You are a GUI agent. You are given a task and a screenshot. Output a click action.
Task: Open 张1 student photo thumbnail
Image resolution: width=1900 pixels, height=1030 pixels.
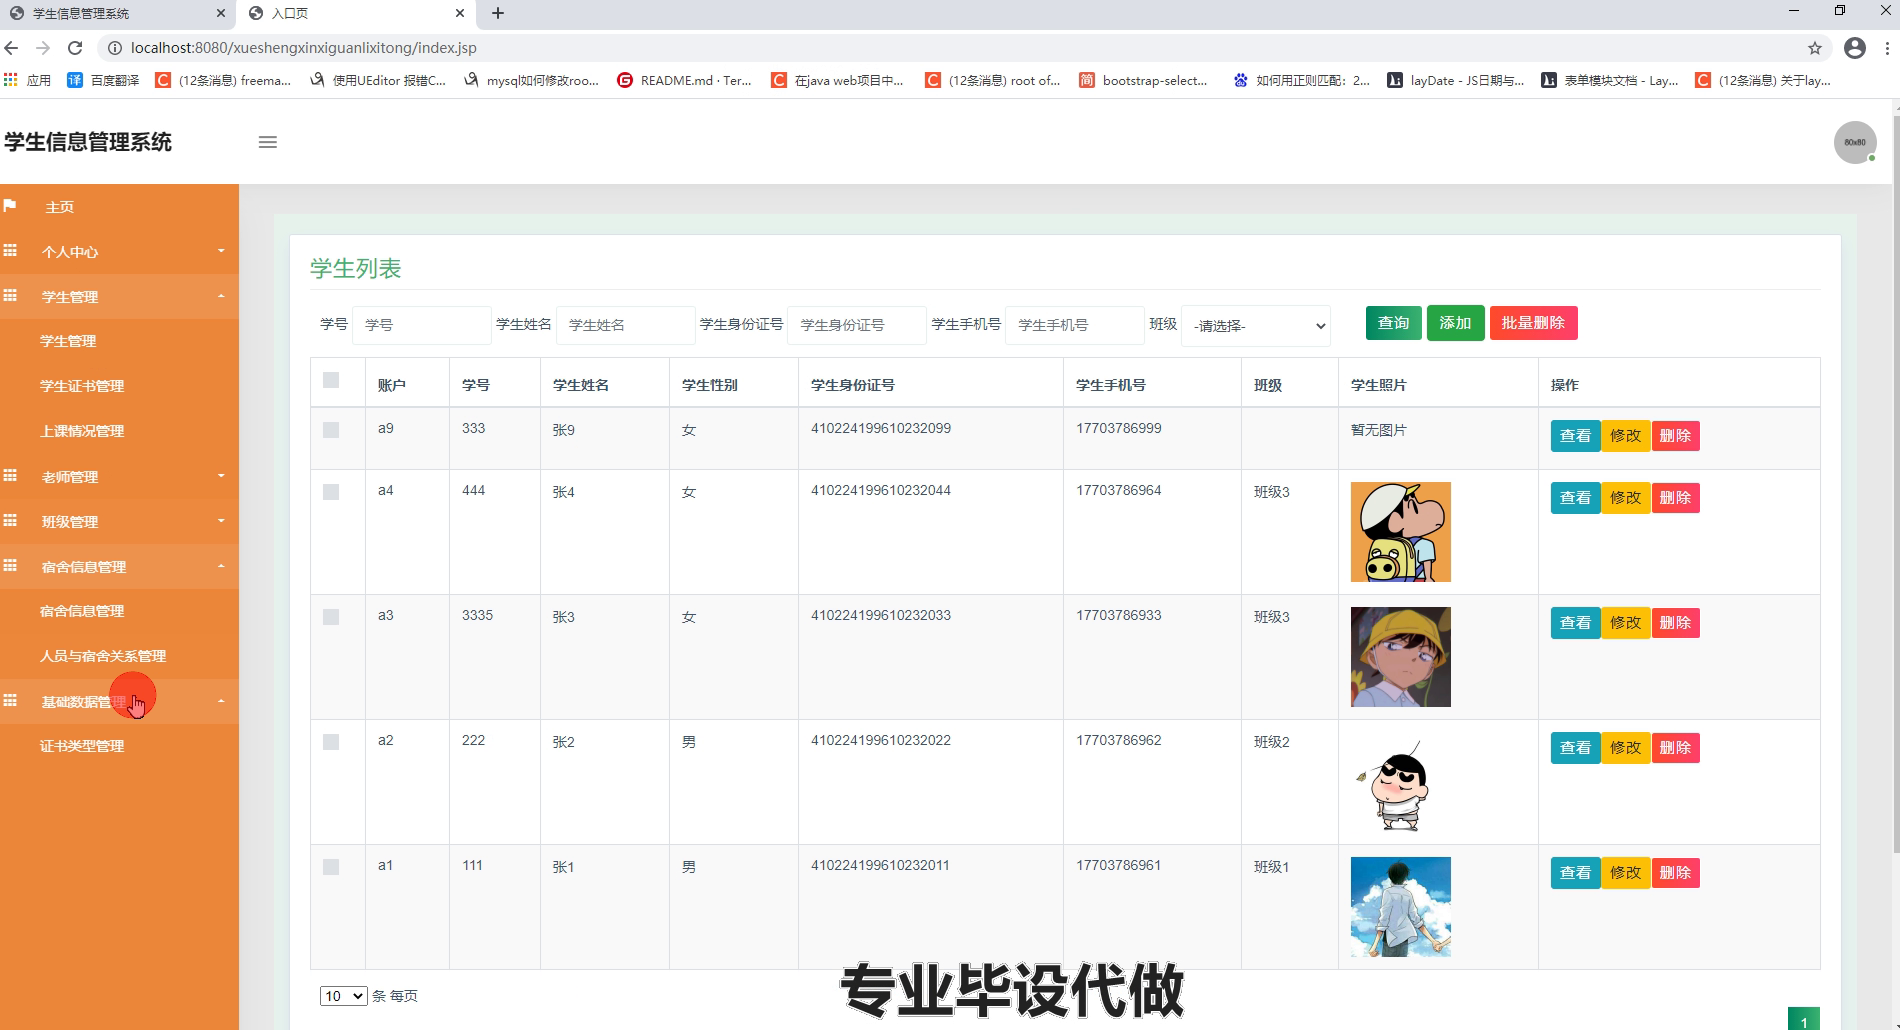pos(1400,907)
